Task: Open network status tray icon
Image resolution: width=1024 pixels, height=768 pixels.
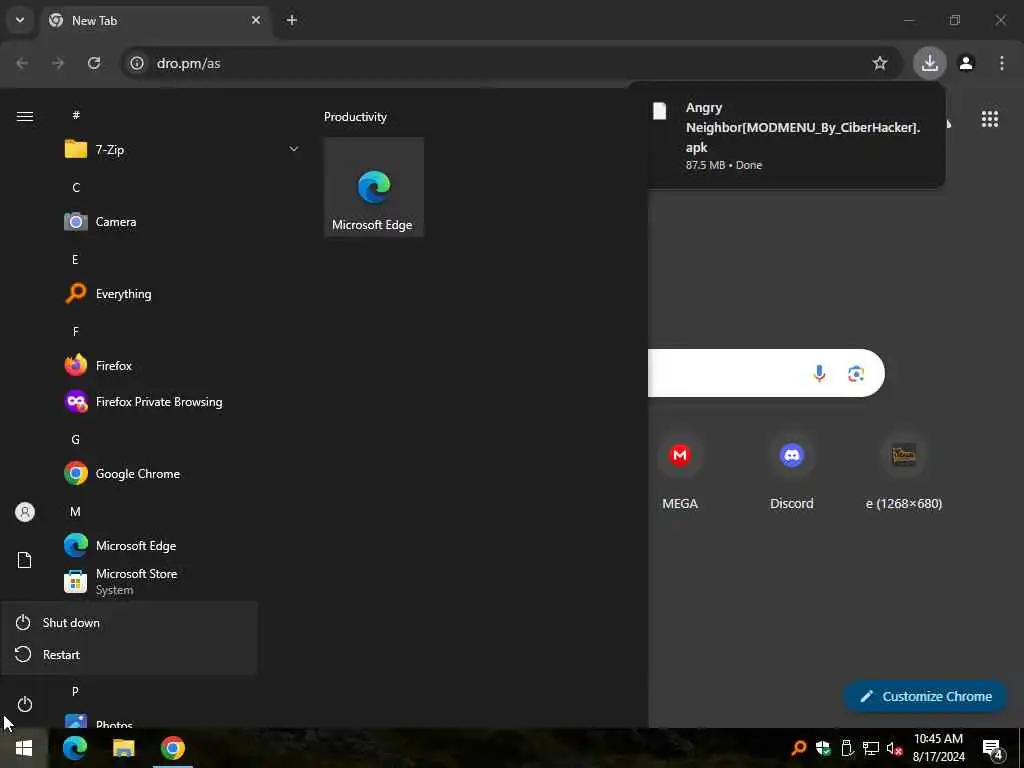Action: tap(871, 748)
